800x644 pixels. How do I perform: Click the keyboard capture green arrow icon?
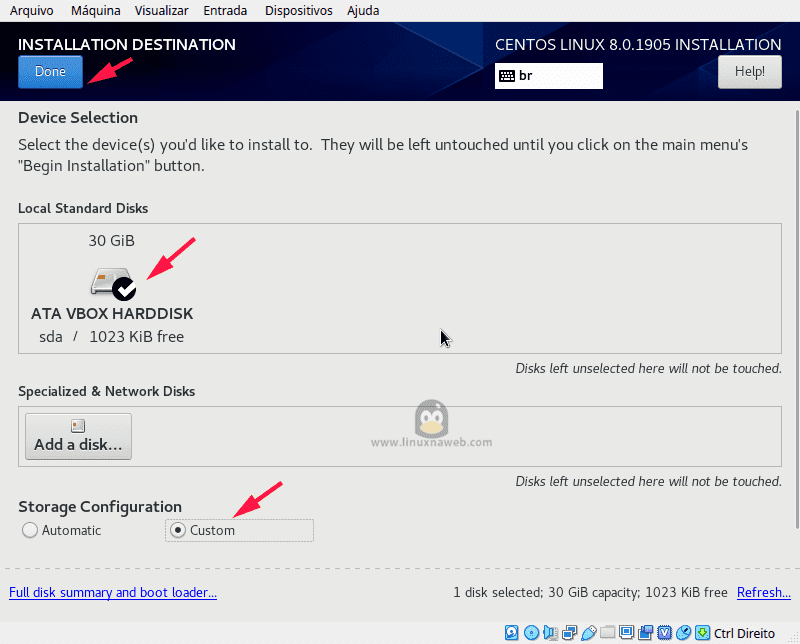[703, 633]
